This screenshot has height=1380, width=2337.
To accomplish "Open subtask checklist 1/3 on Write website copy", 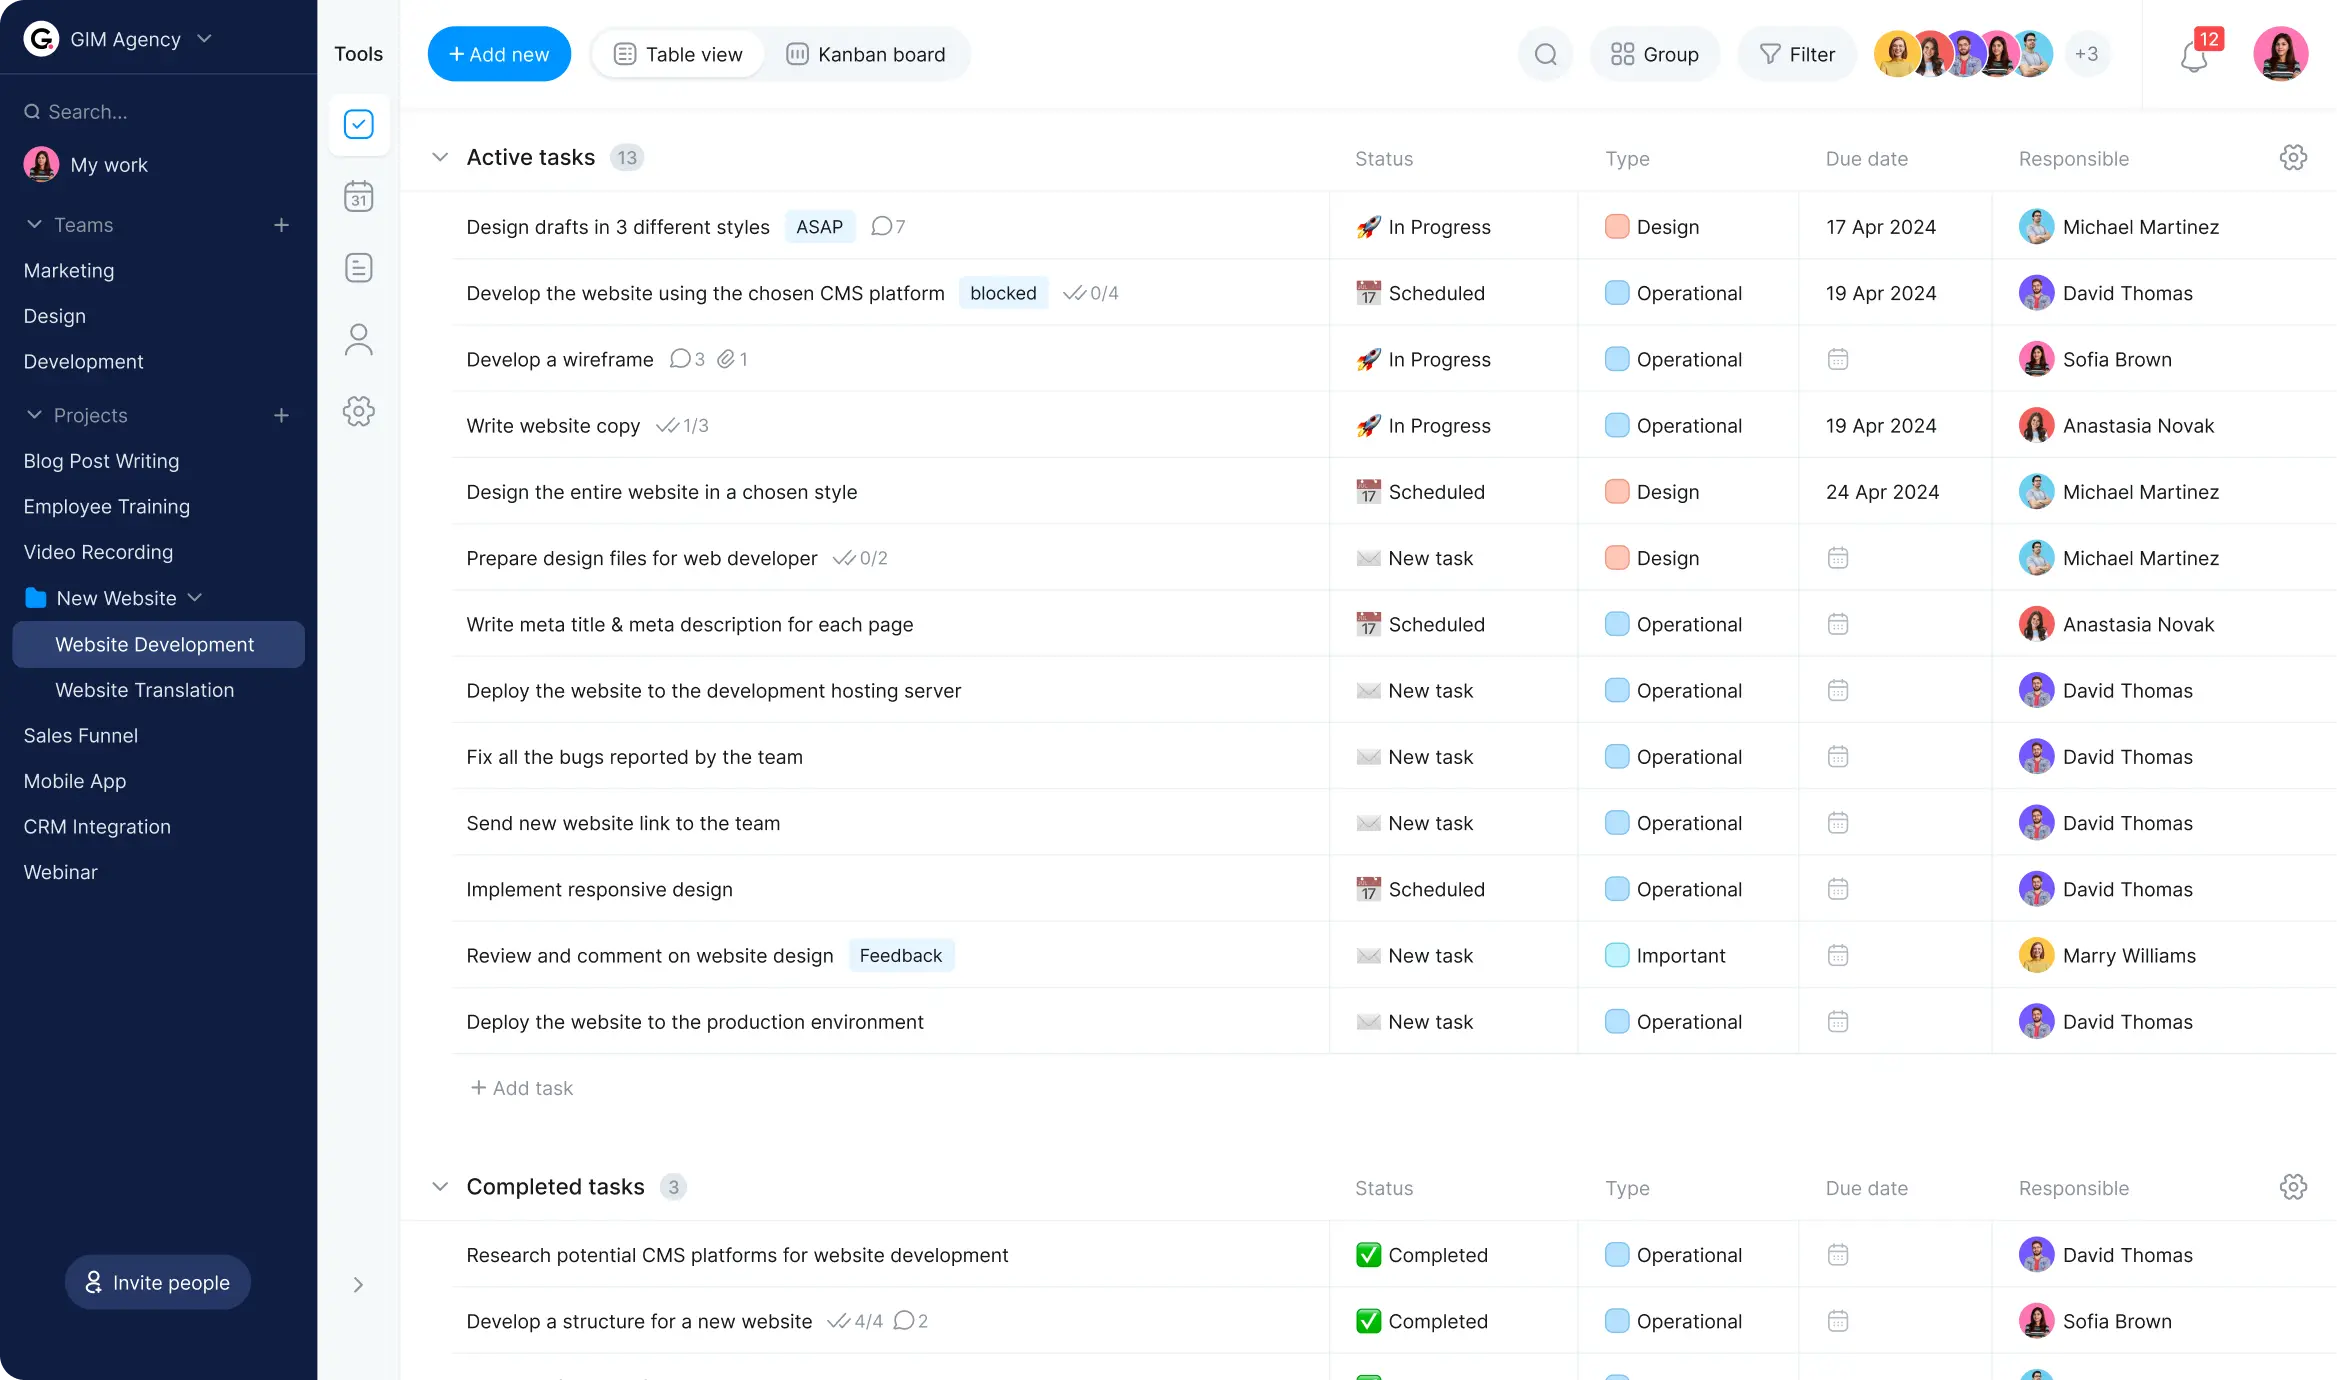I will pyautogui.click(x=682, y=426).
